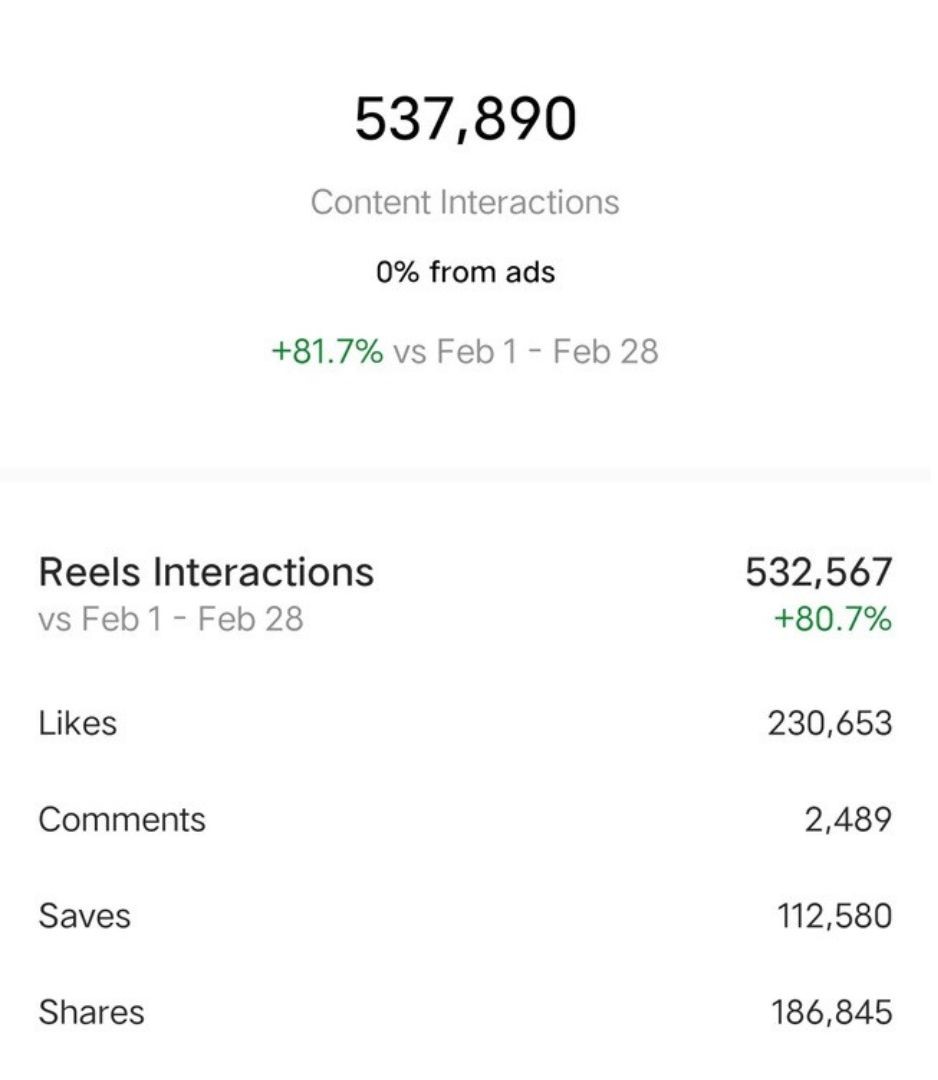Tap the green +80.7% Reels change

(832, 618)
